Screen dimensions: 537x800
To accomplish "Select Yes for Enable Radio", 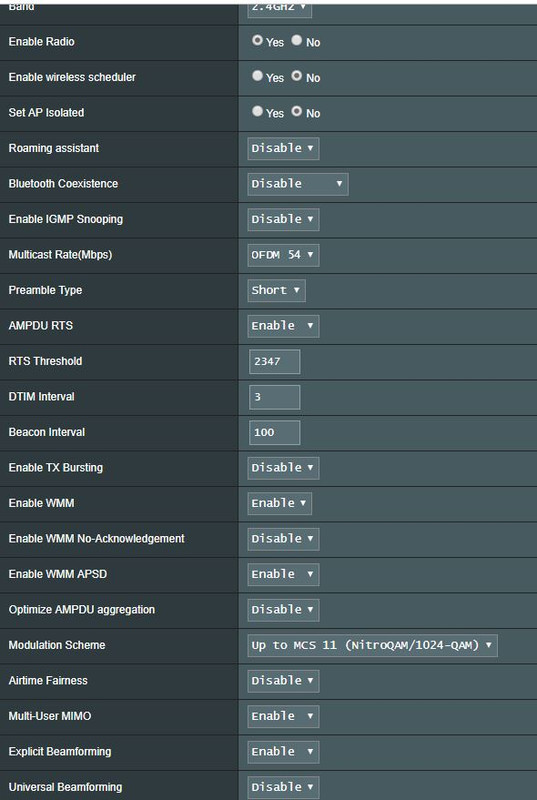I will click(258, 40).
